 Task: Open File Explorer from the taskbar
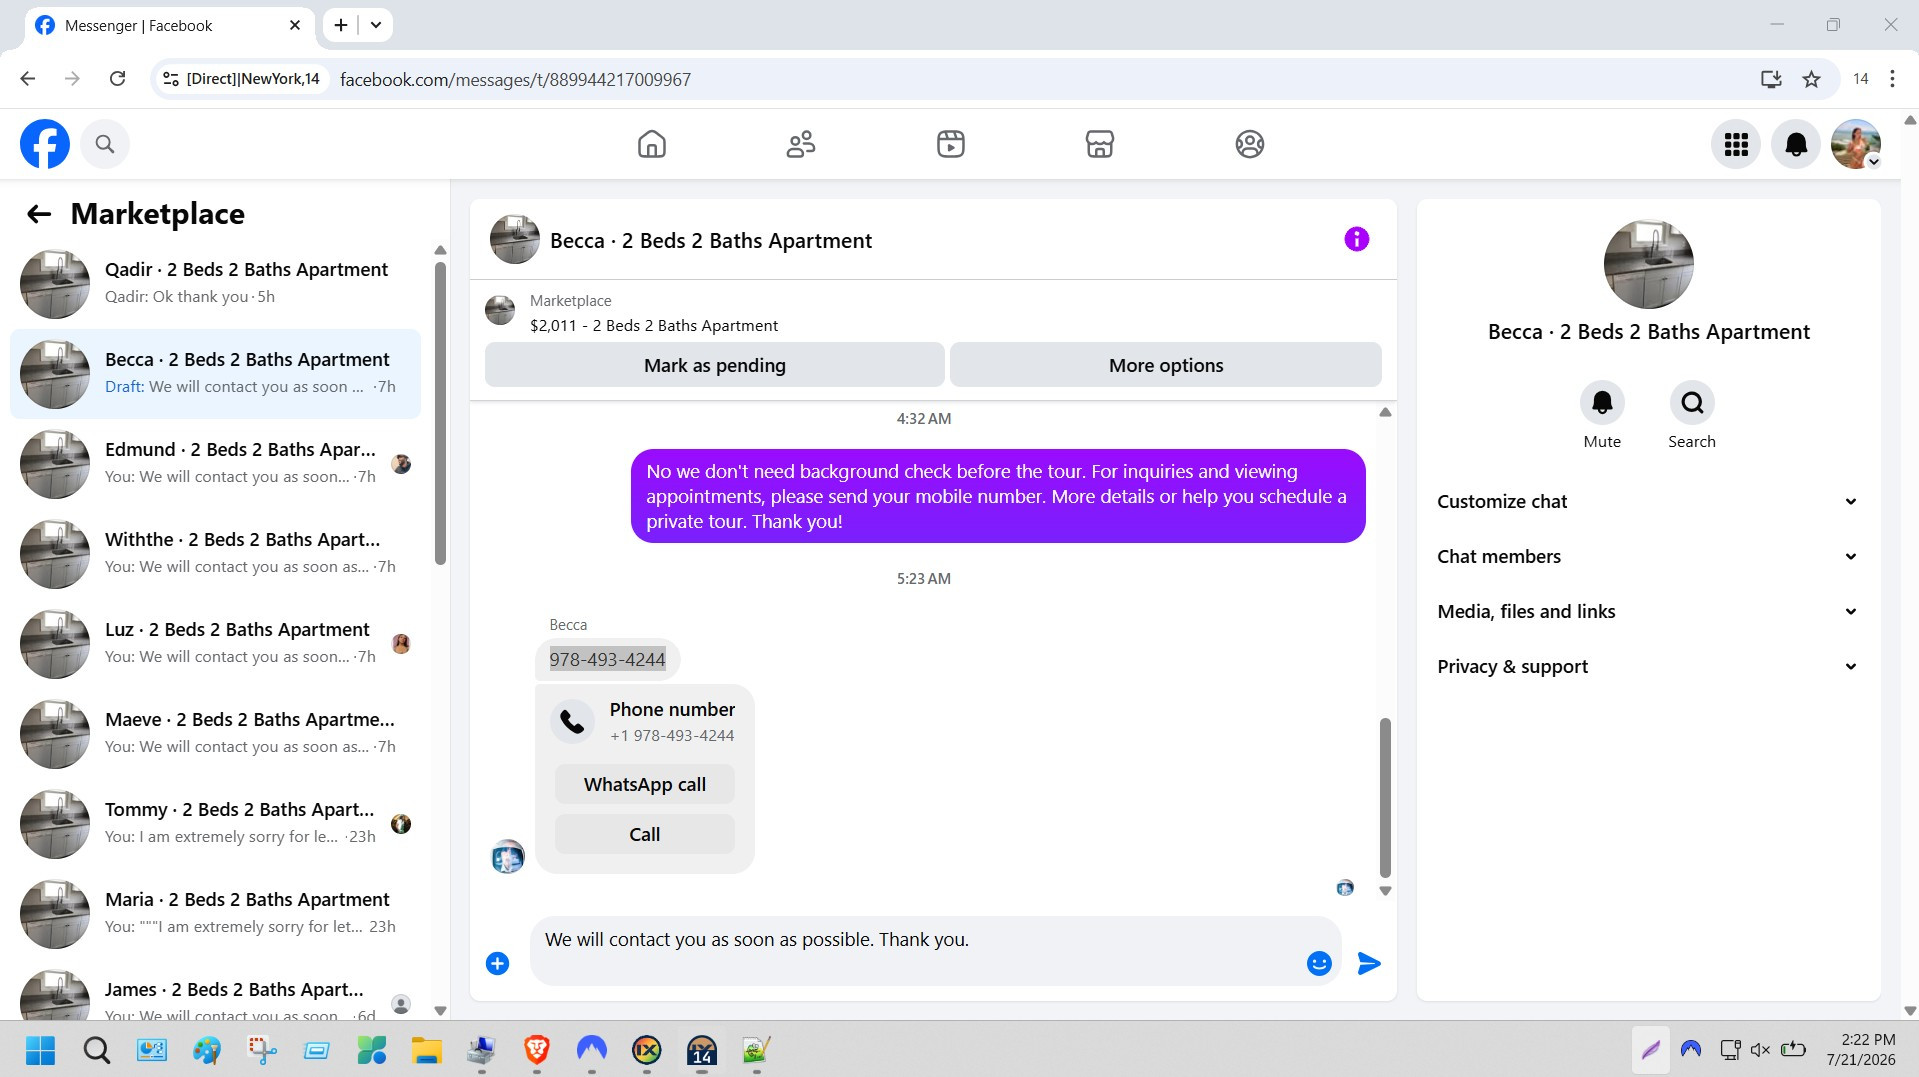click(427, 1050)
